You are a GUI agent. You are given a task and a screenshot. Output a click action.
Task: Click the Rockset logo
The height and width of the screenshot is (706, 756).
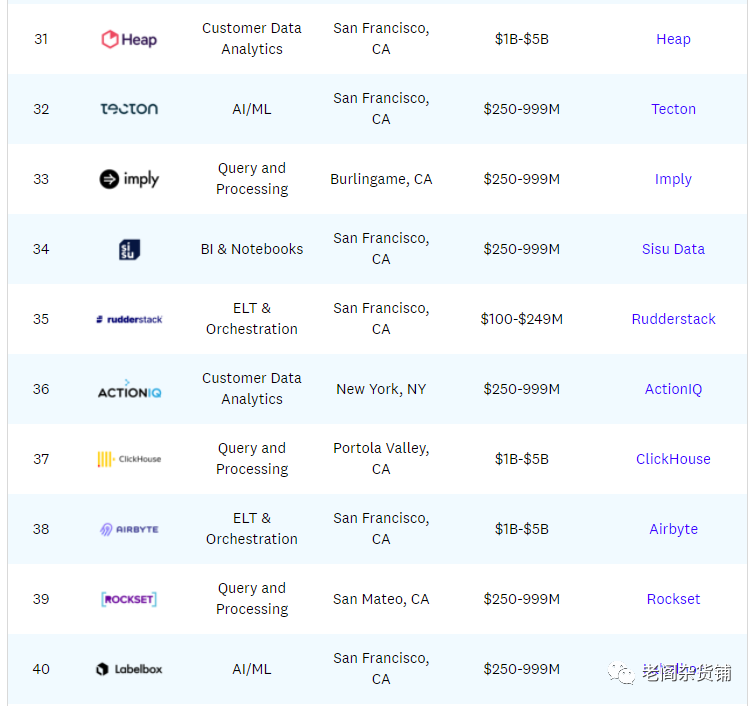coord(129,599)
